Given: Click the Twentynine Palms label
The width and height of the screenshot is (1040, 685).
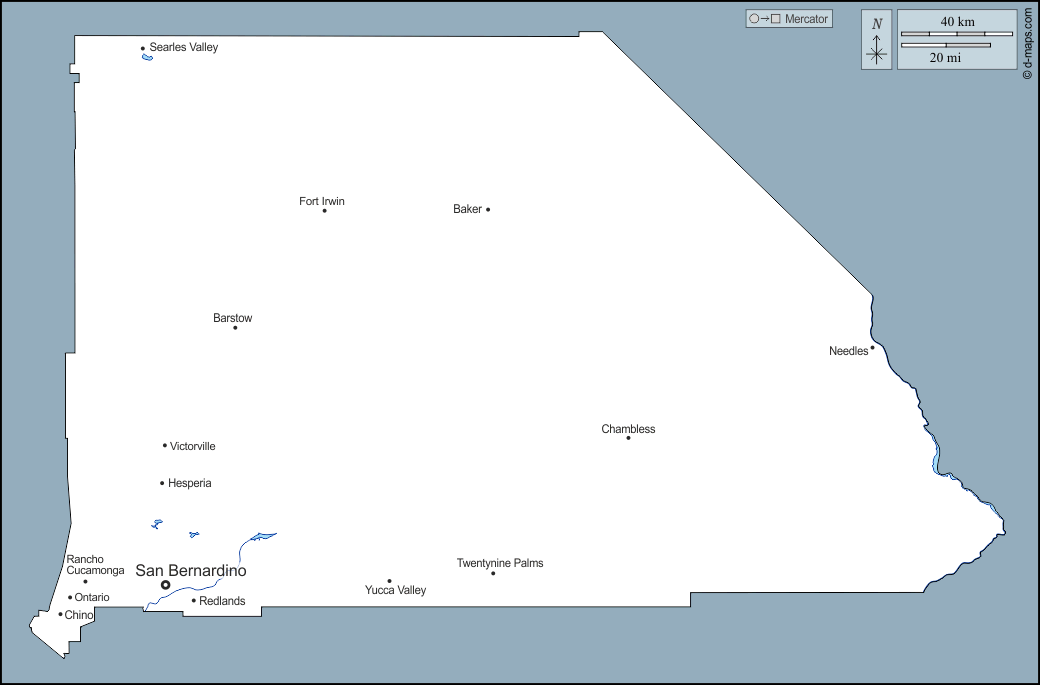Looking at the screenshot, I should (x=500, y=563).
